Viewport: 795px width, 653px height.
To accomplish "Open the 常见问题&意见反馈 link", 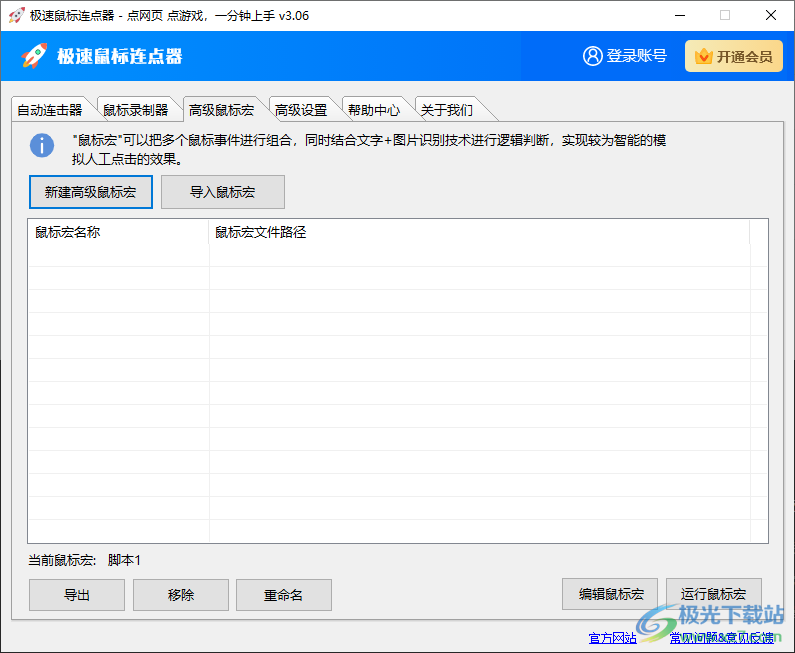I will tap(722, 638).
